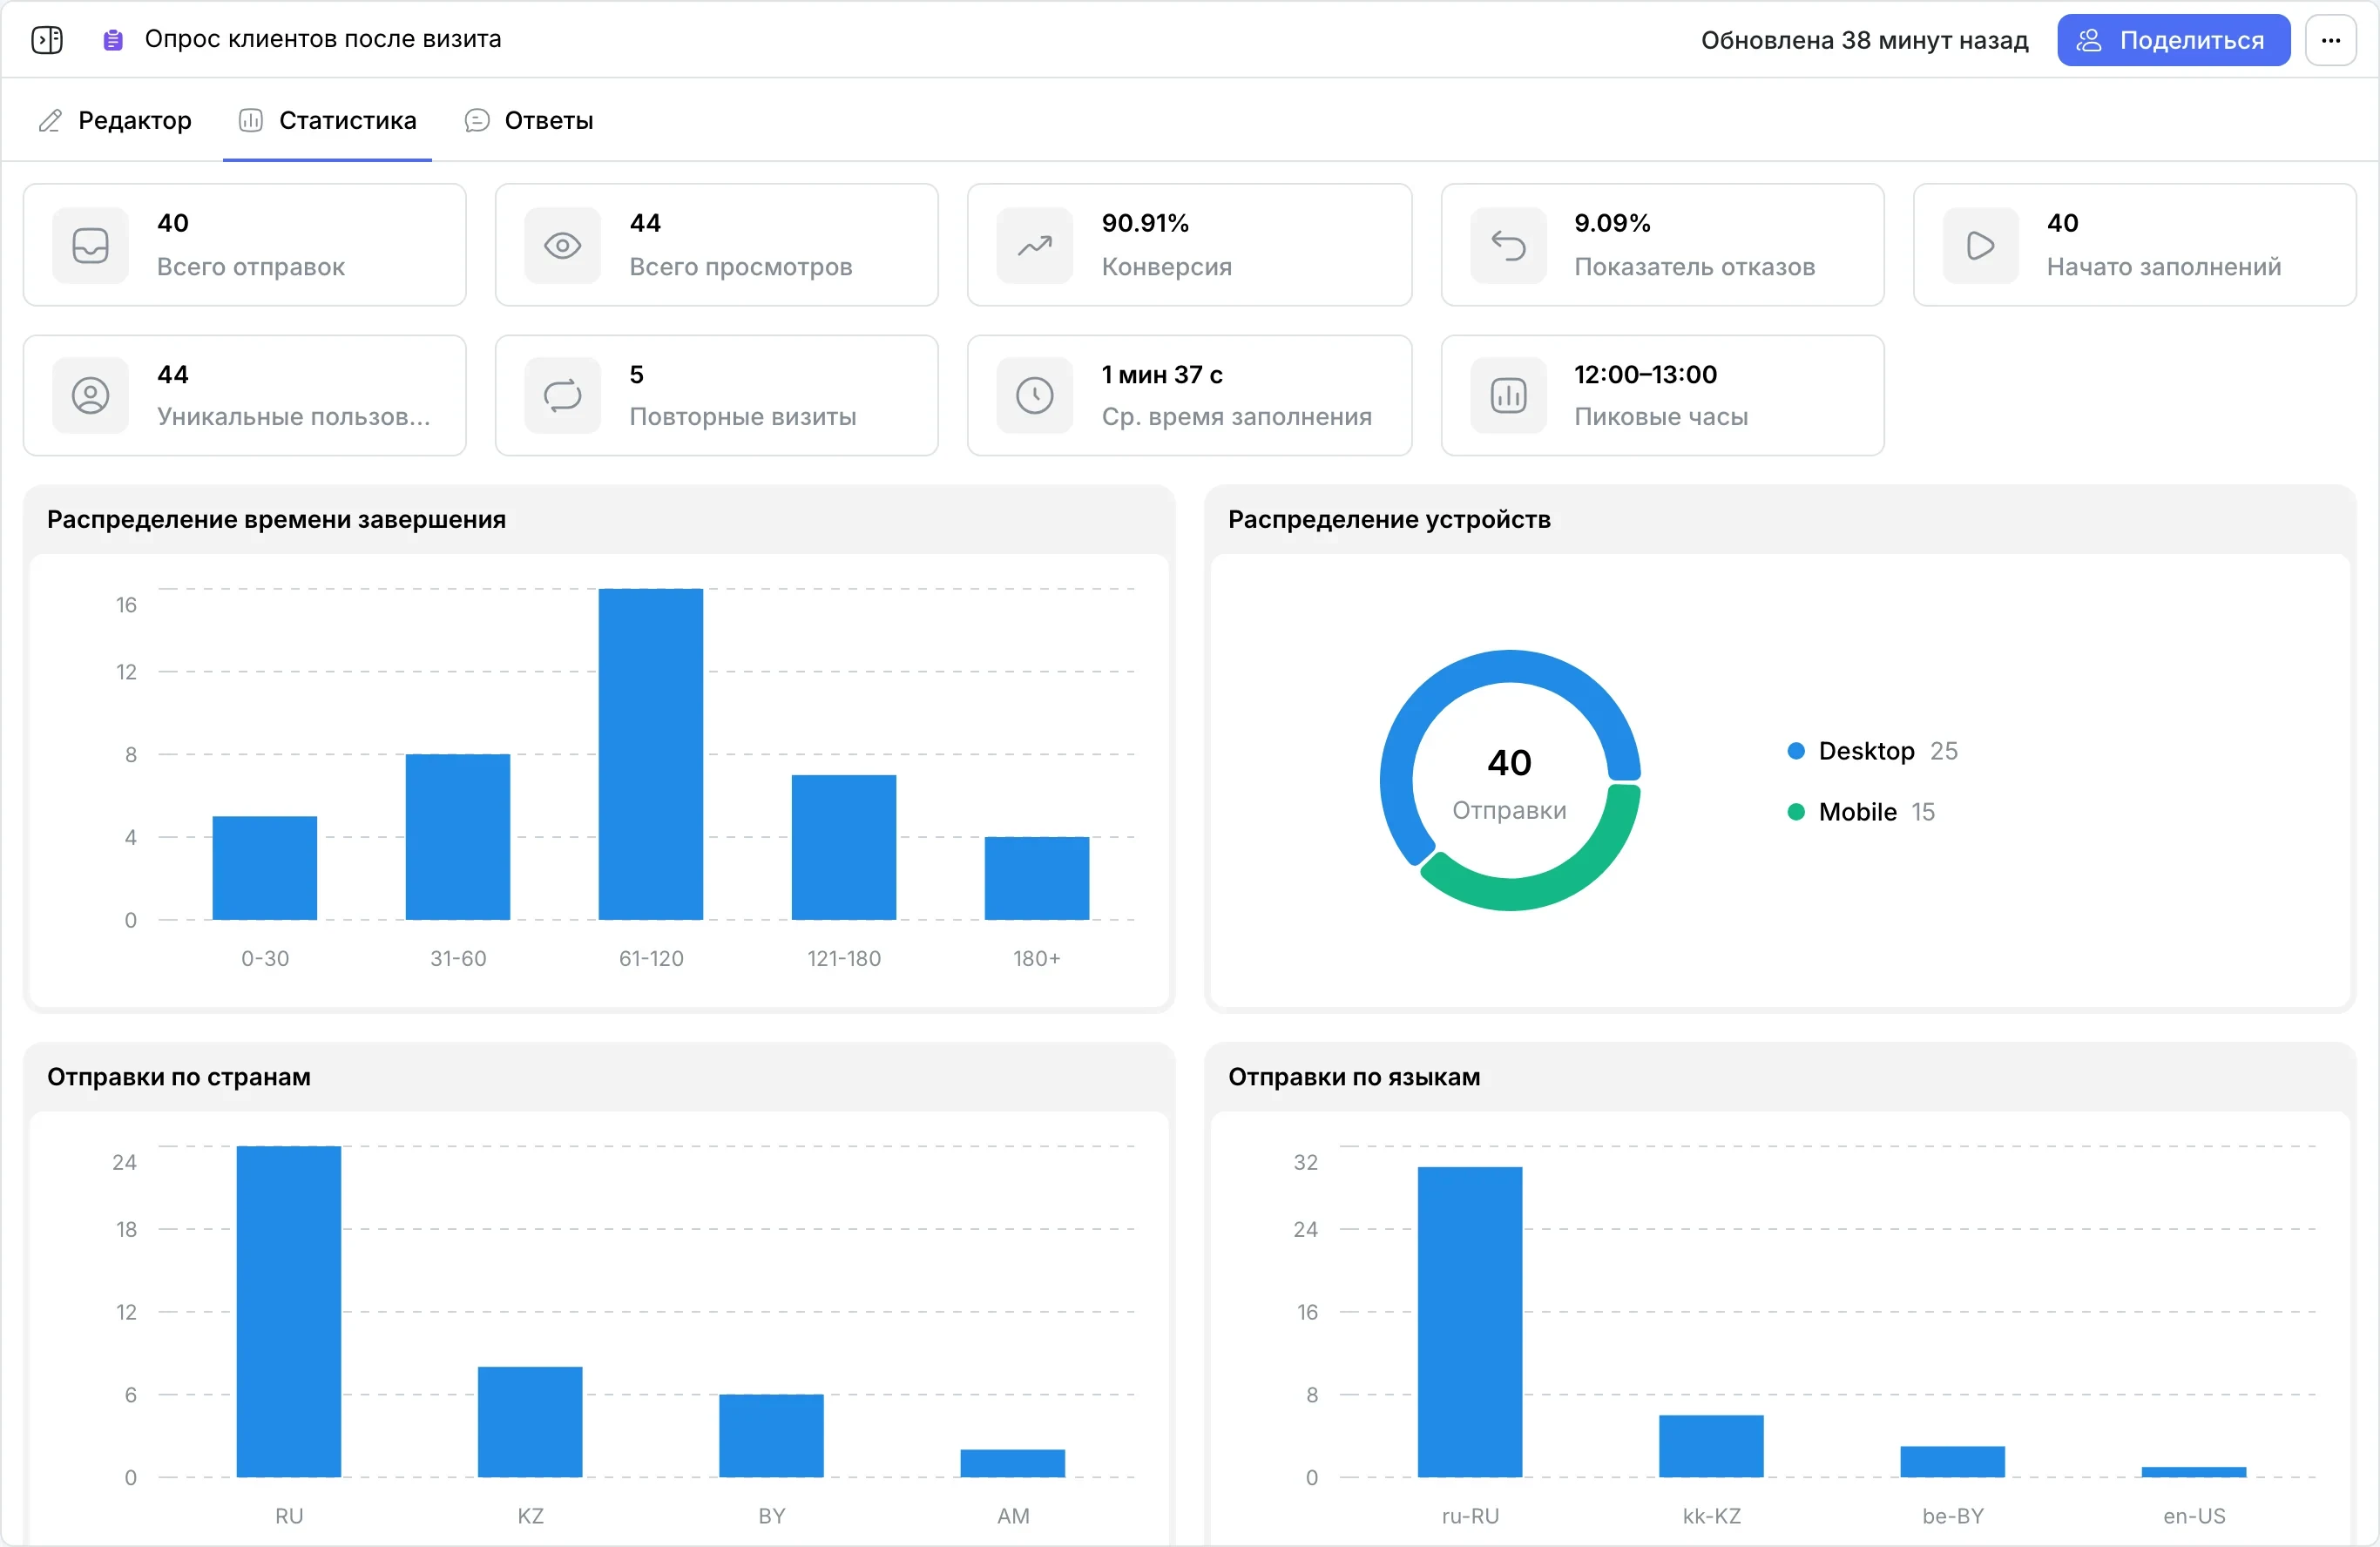Open the three-dot more options menu

point(2330,40)
